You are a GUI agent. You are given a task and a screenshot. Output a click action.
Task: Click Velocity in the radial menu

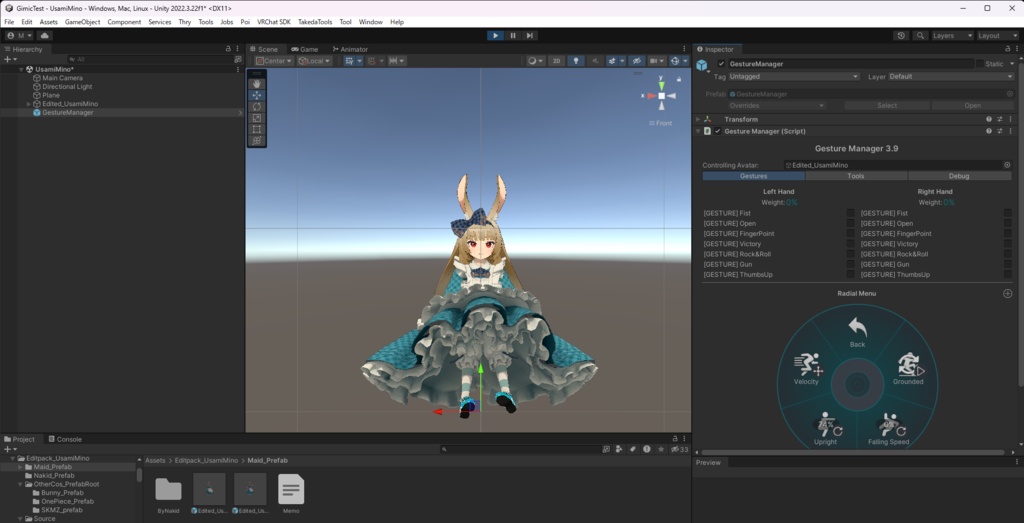[807, 370]
